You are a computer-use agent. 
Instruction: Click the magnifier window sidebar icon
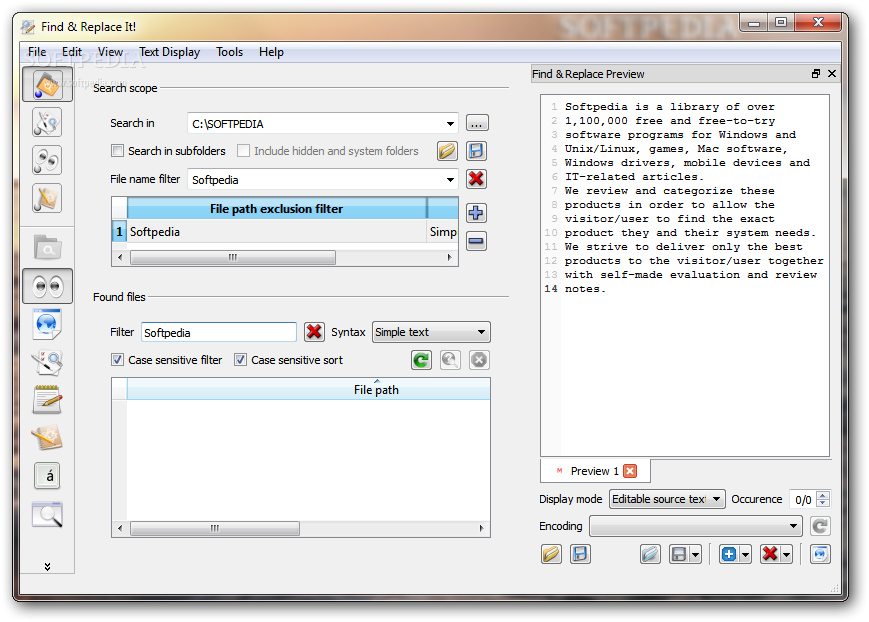coord(47,514)
